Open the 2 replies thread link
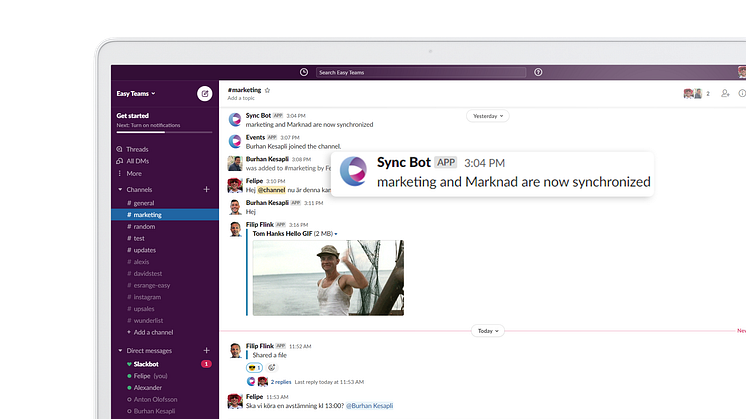 281,382
